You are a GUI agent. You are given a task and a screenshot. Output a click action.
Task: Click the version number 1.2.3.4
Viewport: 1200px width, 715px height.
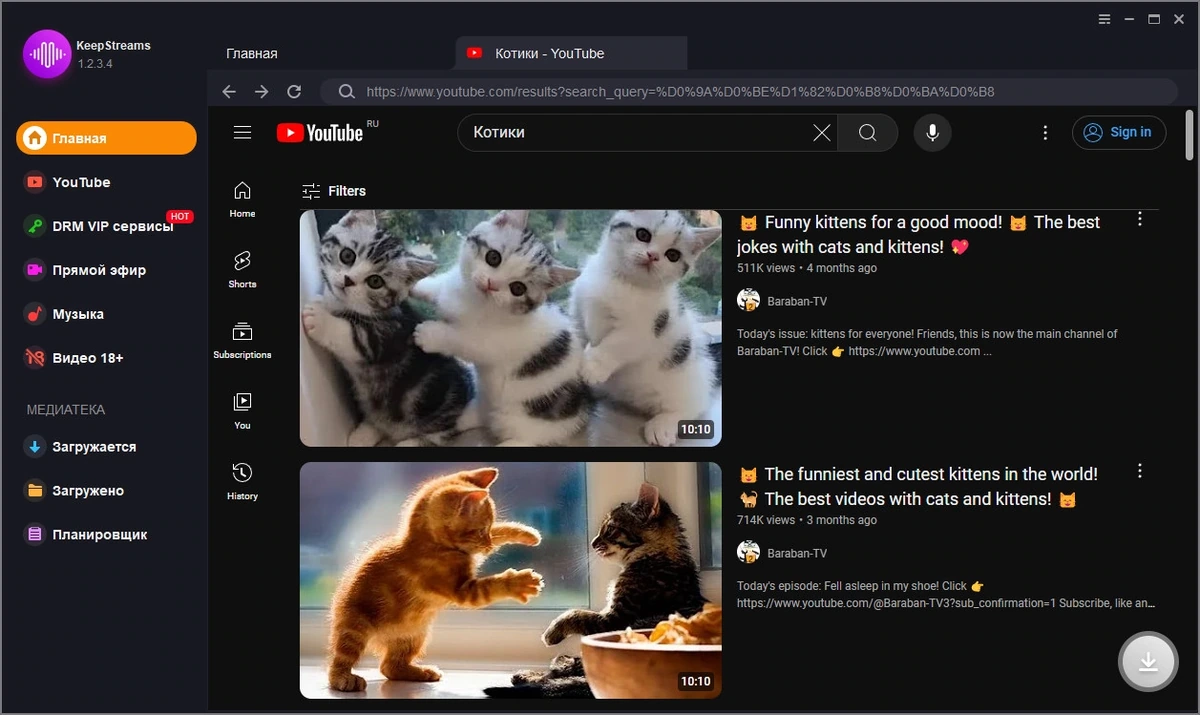pos(96,64)
